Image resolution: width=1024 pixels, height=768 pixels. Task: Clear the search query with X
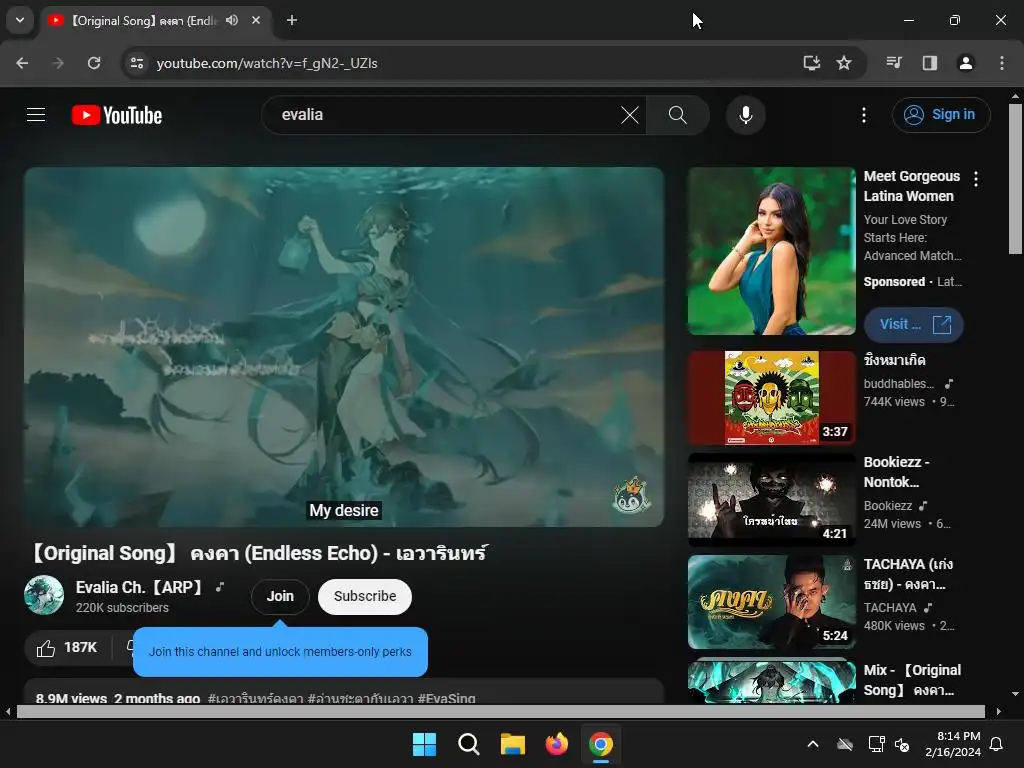[630, 115]
